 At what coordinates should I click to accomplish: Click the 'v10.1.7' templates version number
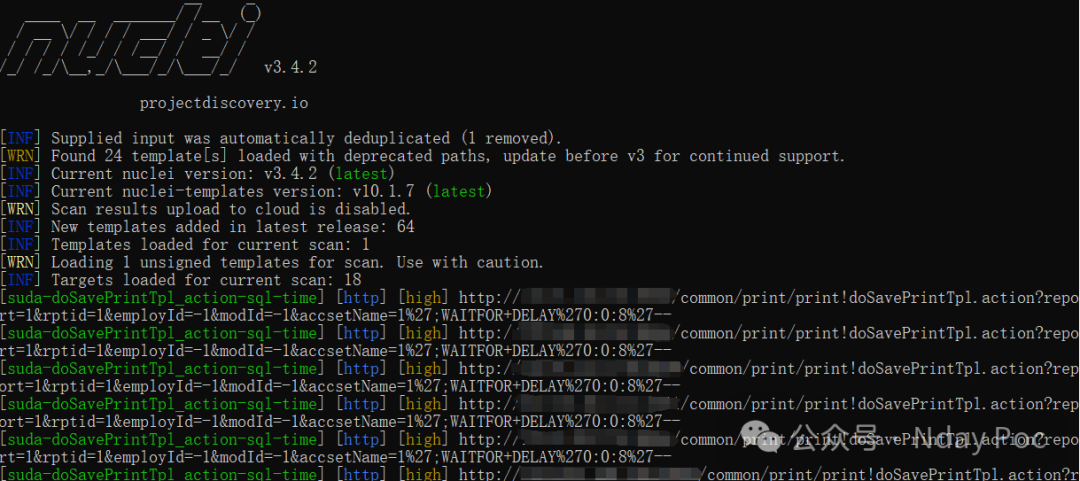384,191
